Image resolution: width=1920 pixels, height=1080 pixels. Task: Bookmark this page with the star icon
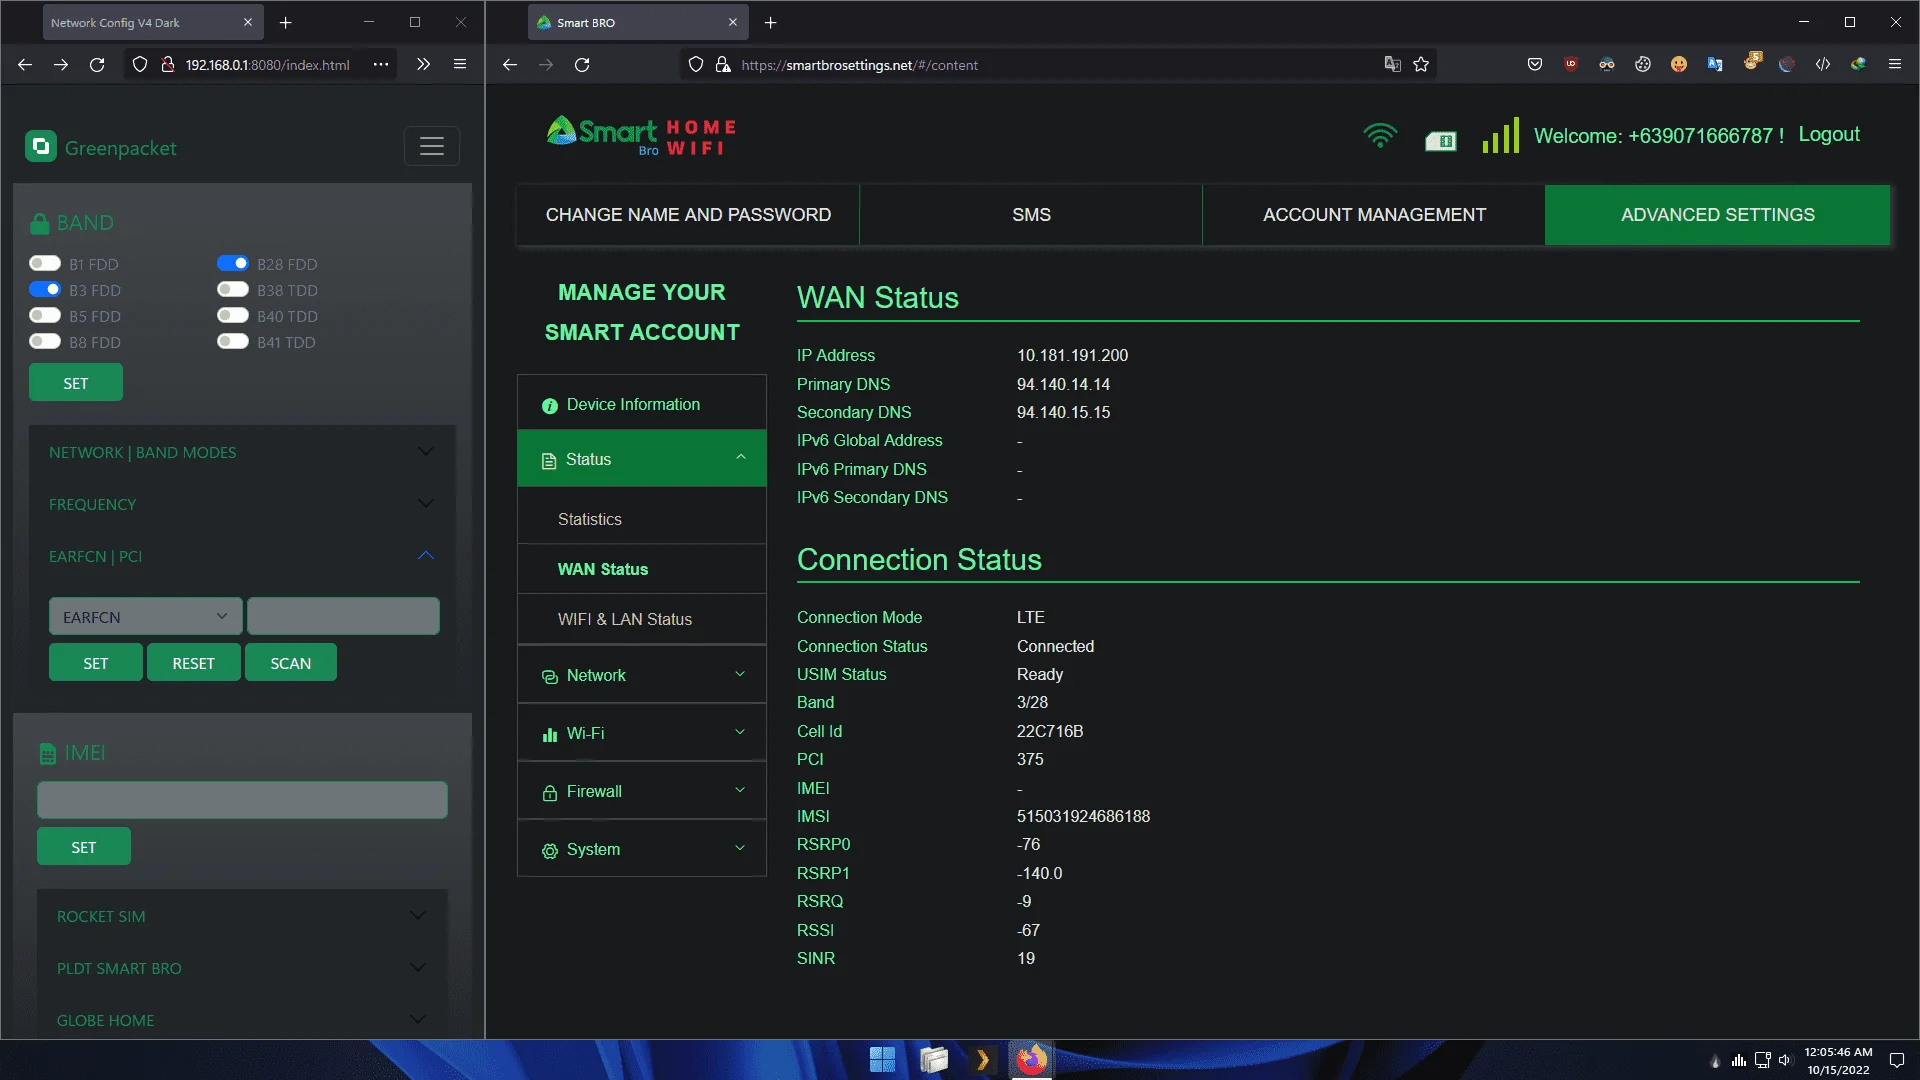[1421, 65]
